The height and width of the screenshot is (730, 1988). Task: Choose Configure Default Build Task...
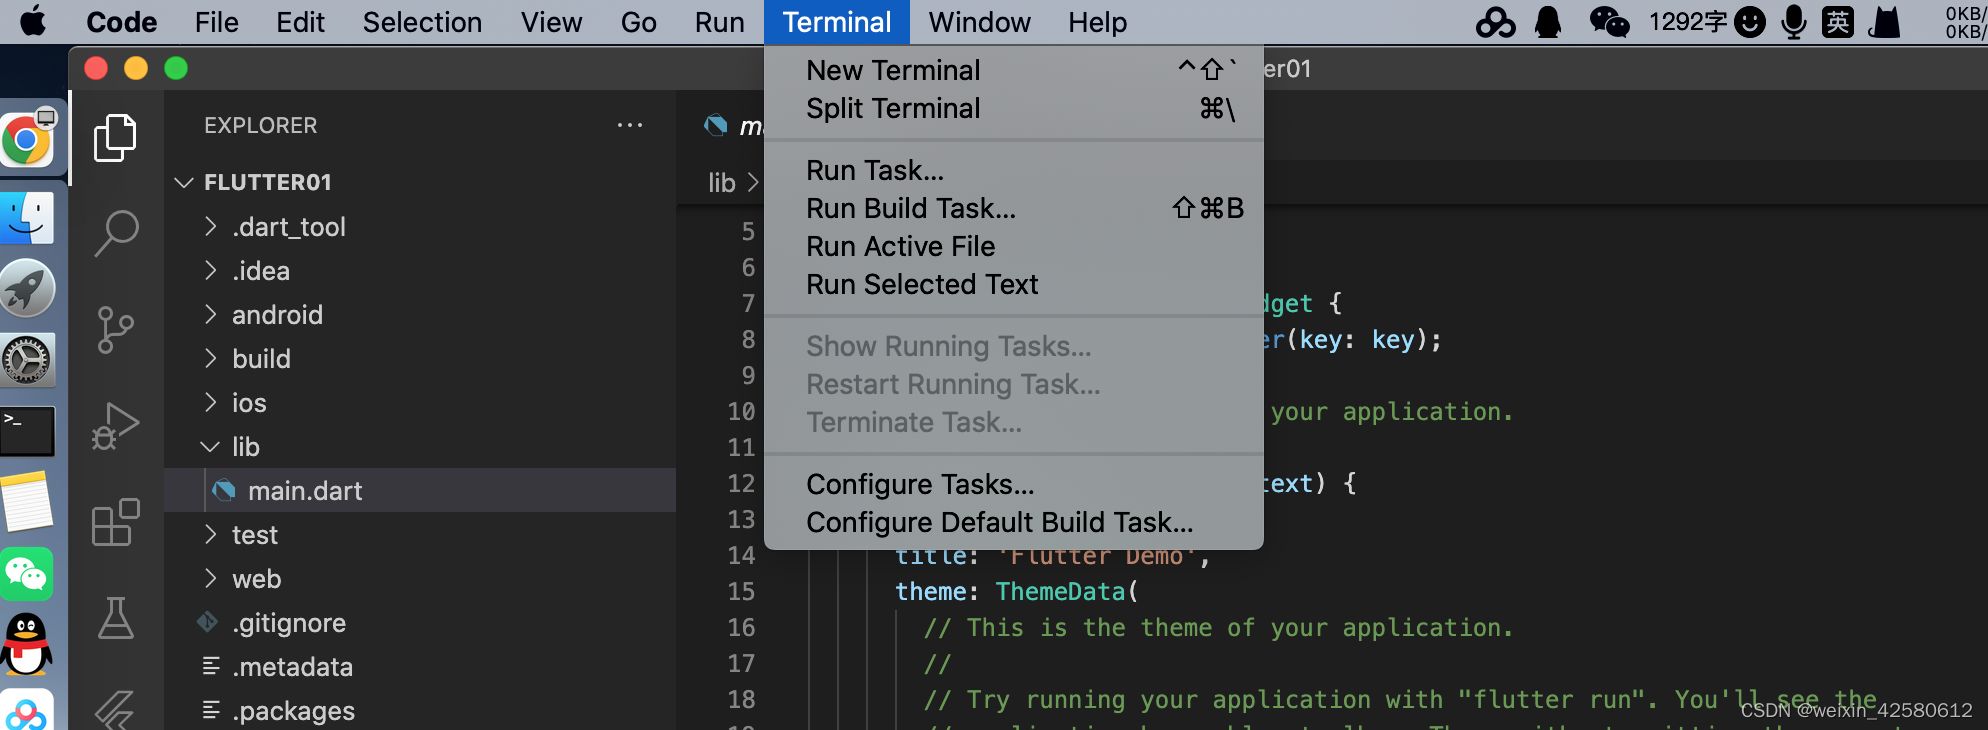(1014, 522)
